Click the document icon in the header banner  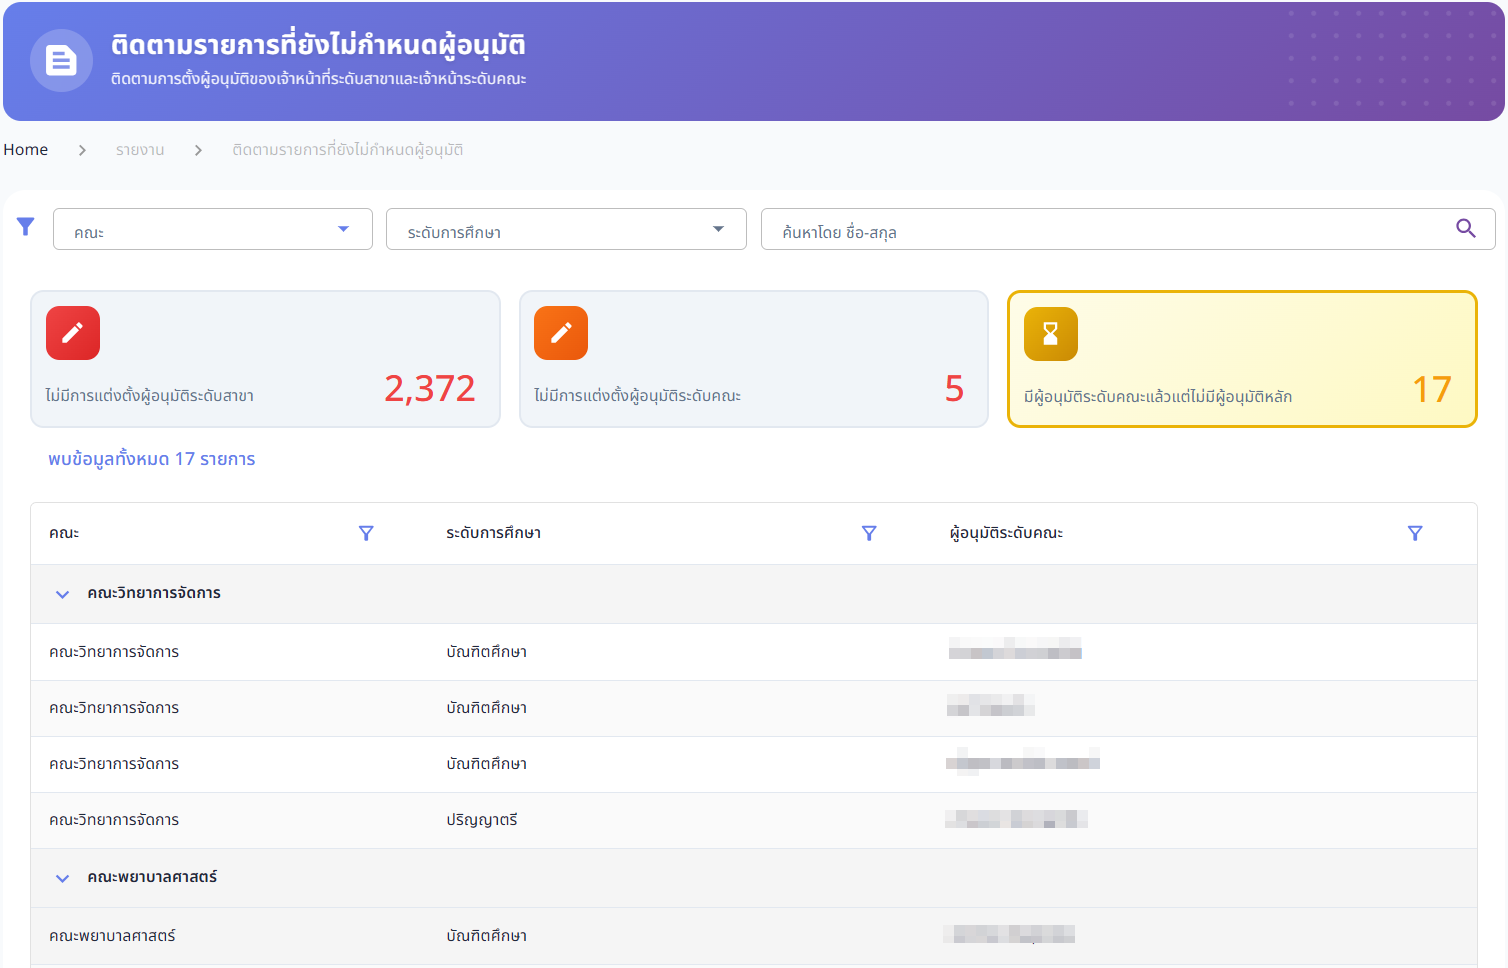61,61
